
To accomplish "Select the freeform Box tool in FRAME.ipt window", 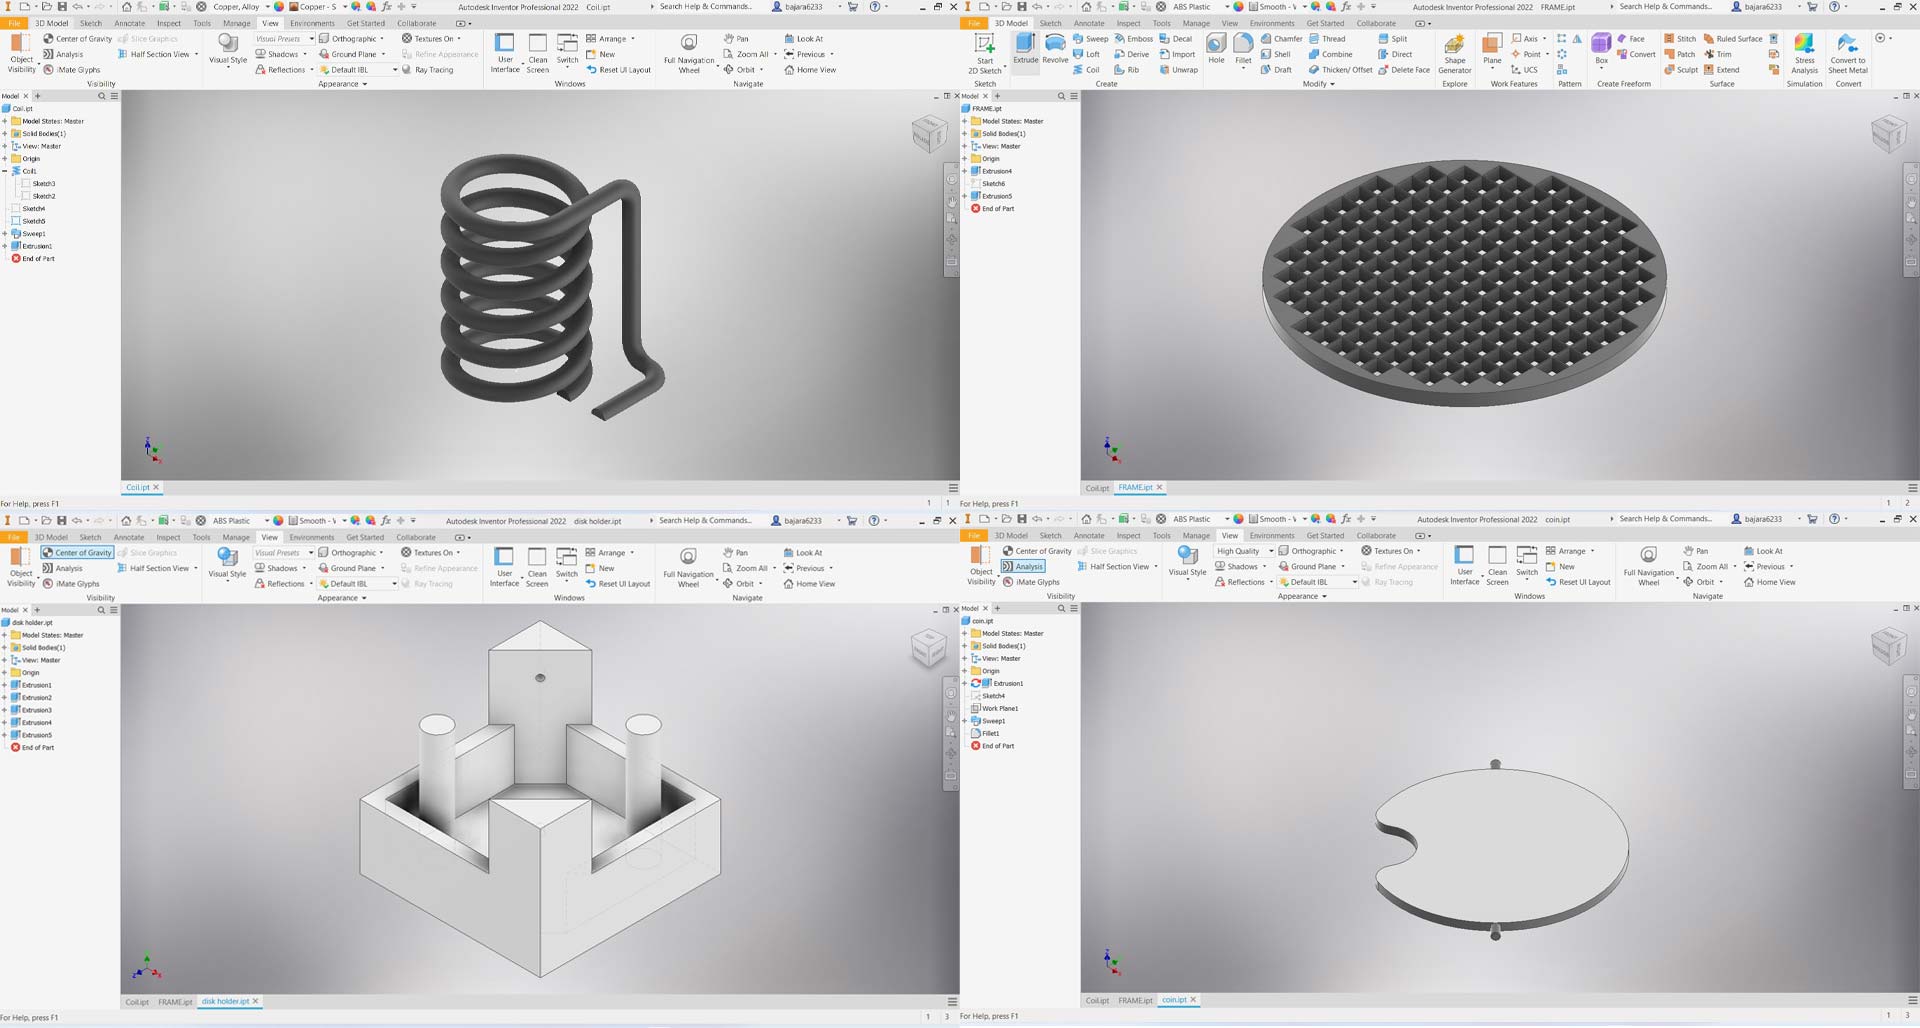I will [1601, 49].
